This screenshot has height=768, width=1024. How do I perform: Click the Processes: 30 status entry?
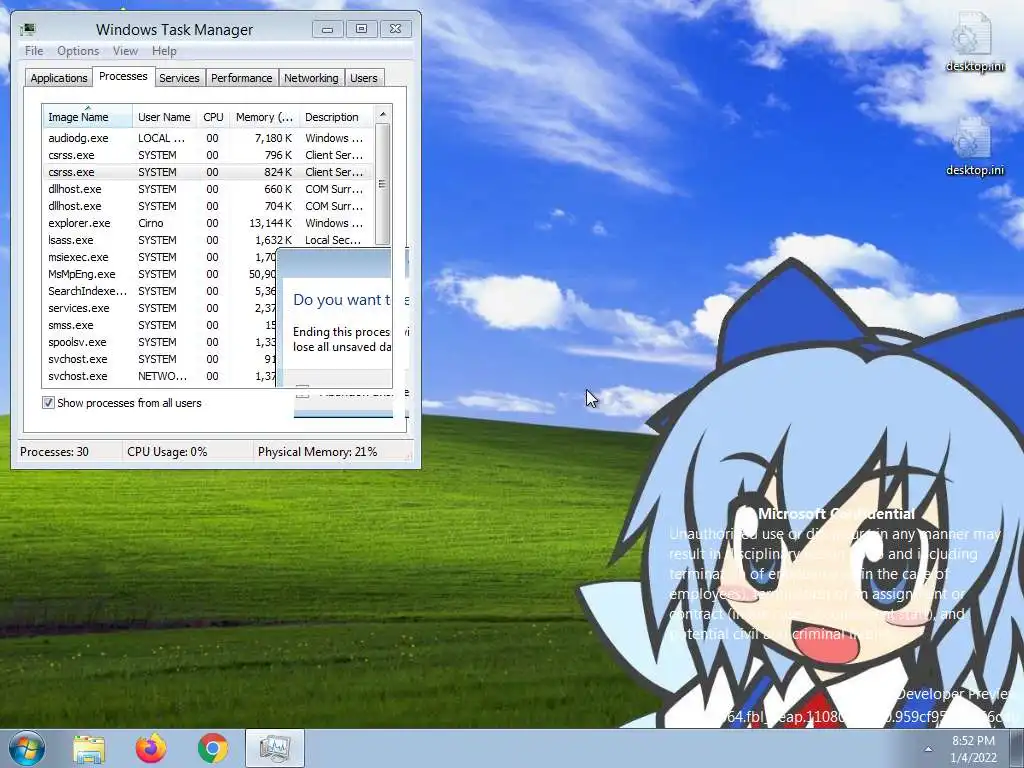54,451
